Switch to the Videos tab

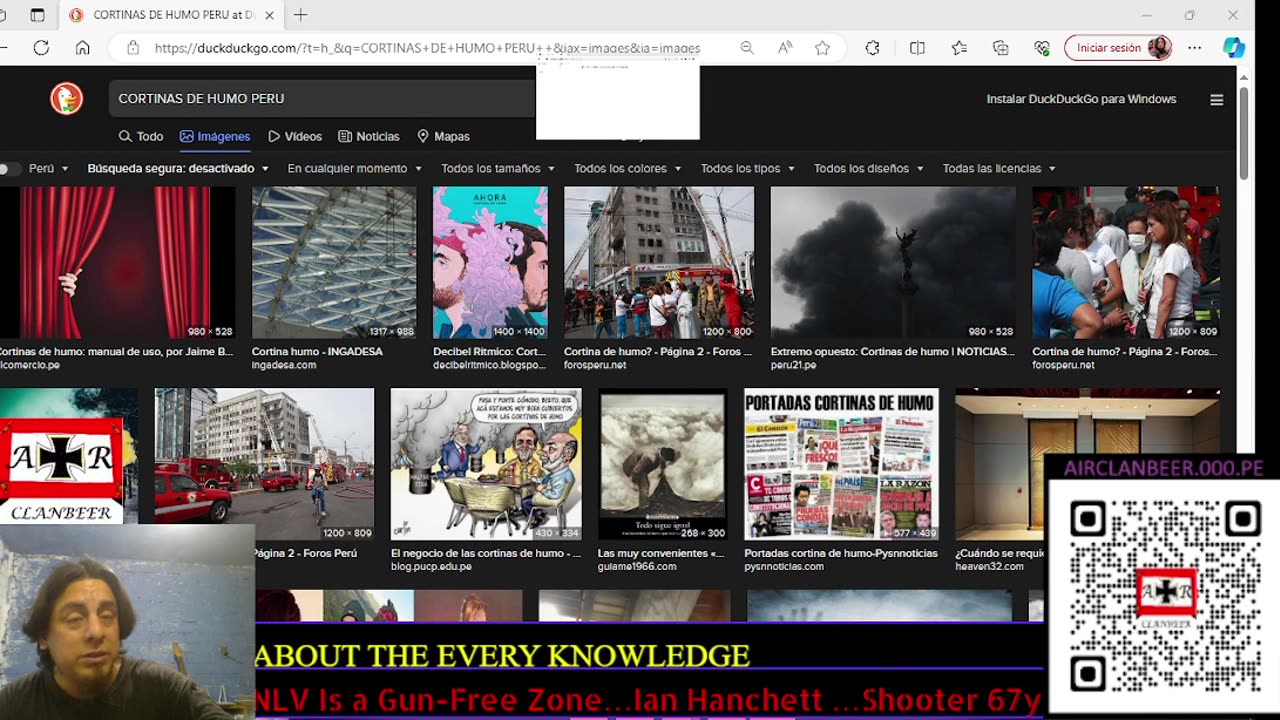[x=295, y=136]
